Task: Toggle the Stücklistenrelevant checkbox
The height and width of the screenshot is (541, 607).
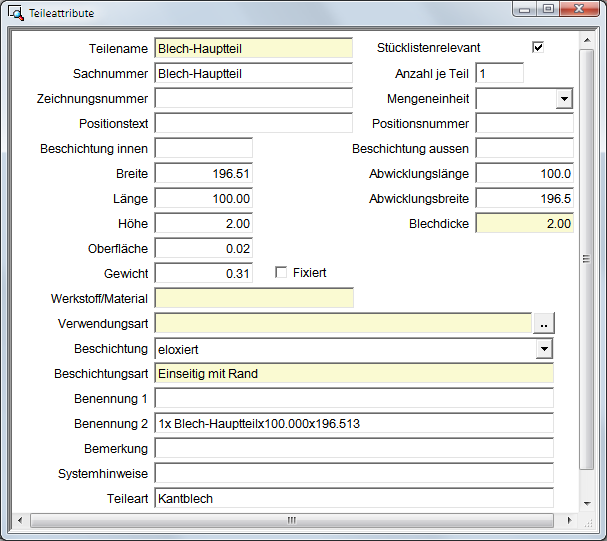Action: [x=538, y=48]
